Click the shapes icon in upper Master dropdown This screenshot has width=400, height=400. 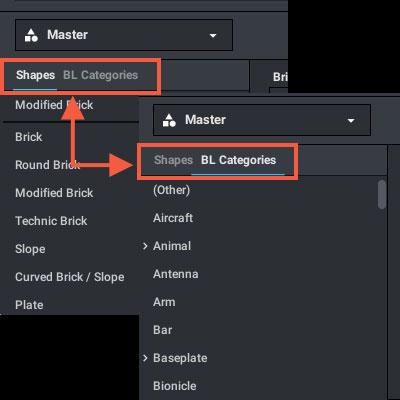click(31, 35)
